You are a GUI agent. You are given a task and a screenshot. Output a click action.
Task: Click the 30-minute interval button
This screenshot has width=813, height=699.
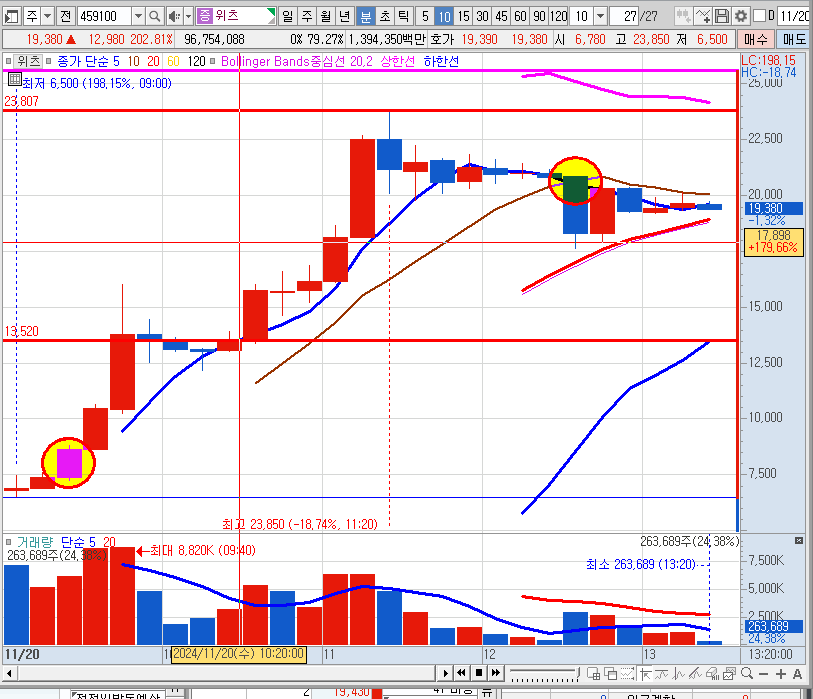(x=483, y=17)
